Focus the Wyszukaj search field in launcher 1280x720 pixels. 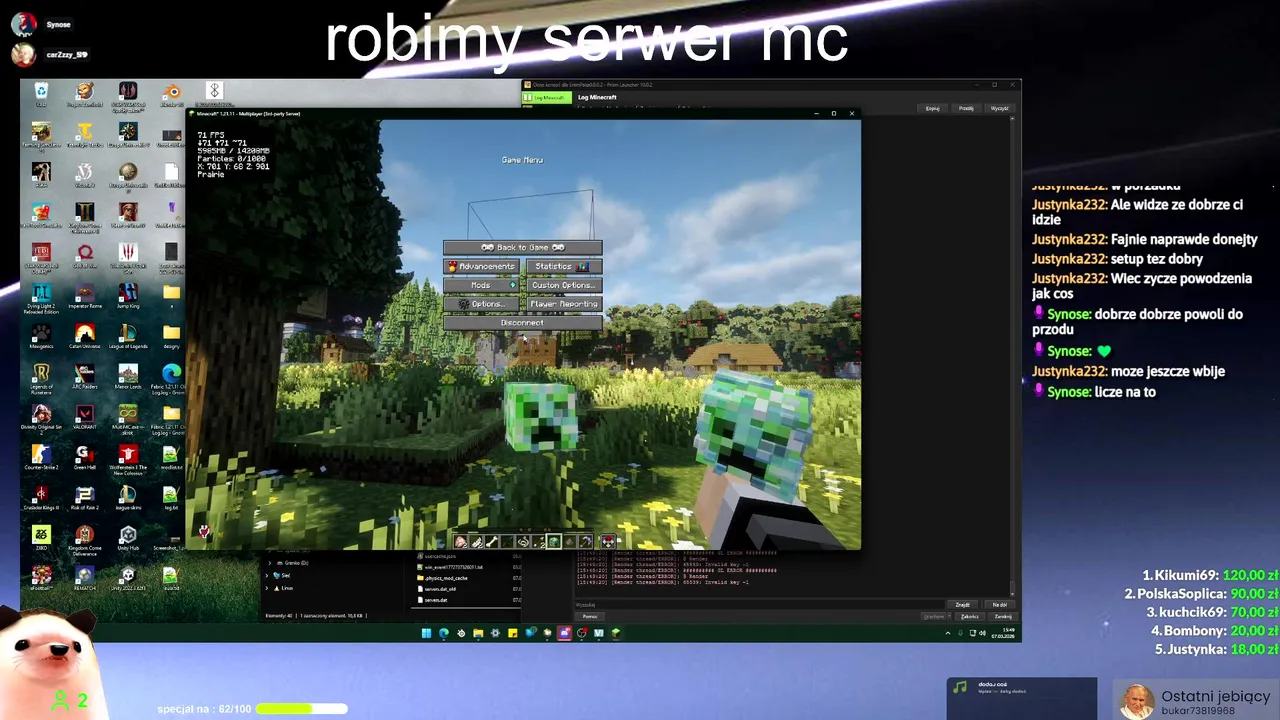point(760,604)
